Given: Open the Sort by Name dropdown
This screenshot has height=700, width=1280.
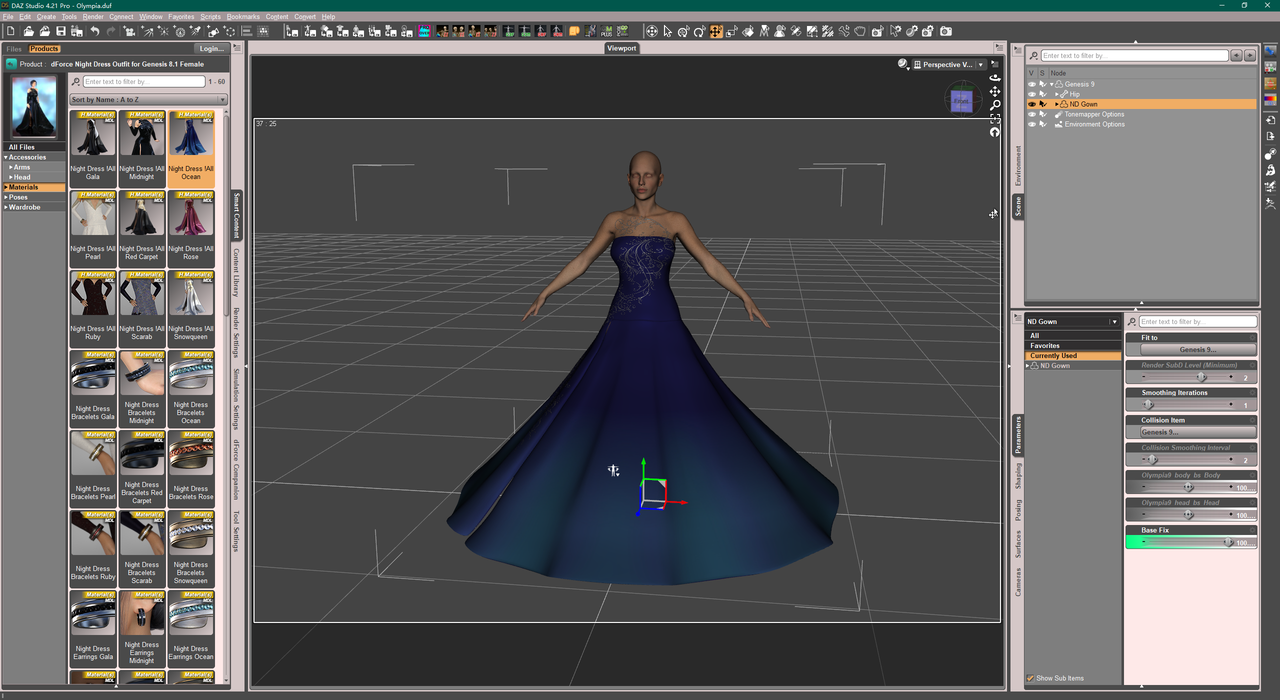Looking at the screenshot, I should coord(148,100).
